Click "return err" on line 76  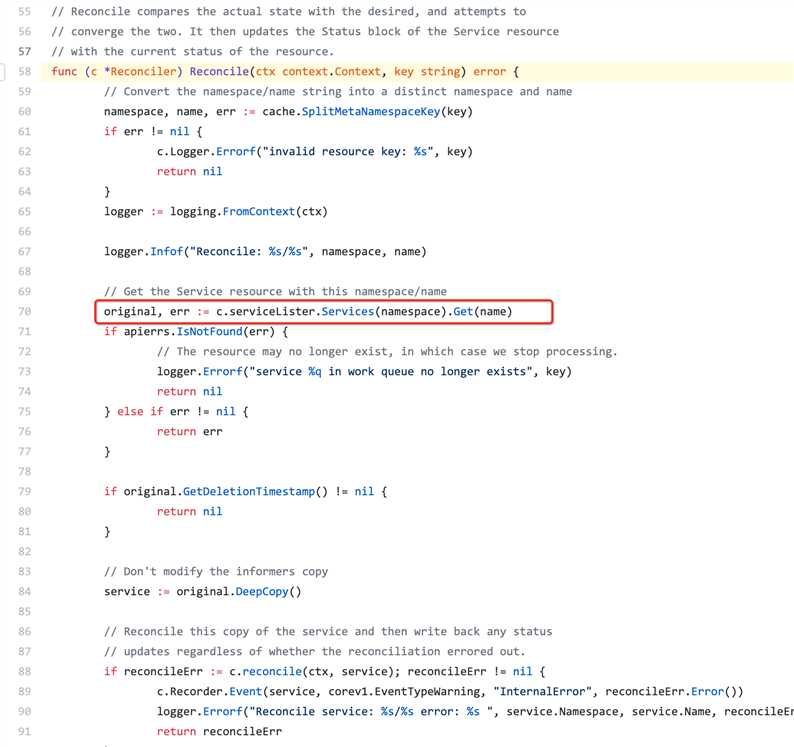[x=189, y=431]
